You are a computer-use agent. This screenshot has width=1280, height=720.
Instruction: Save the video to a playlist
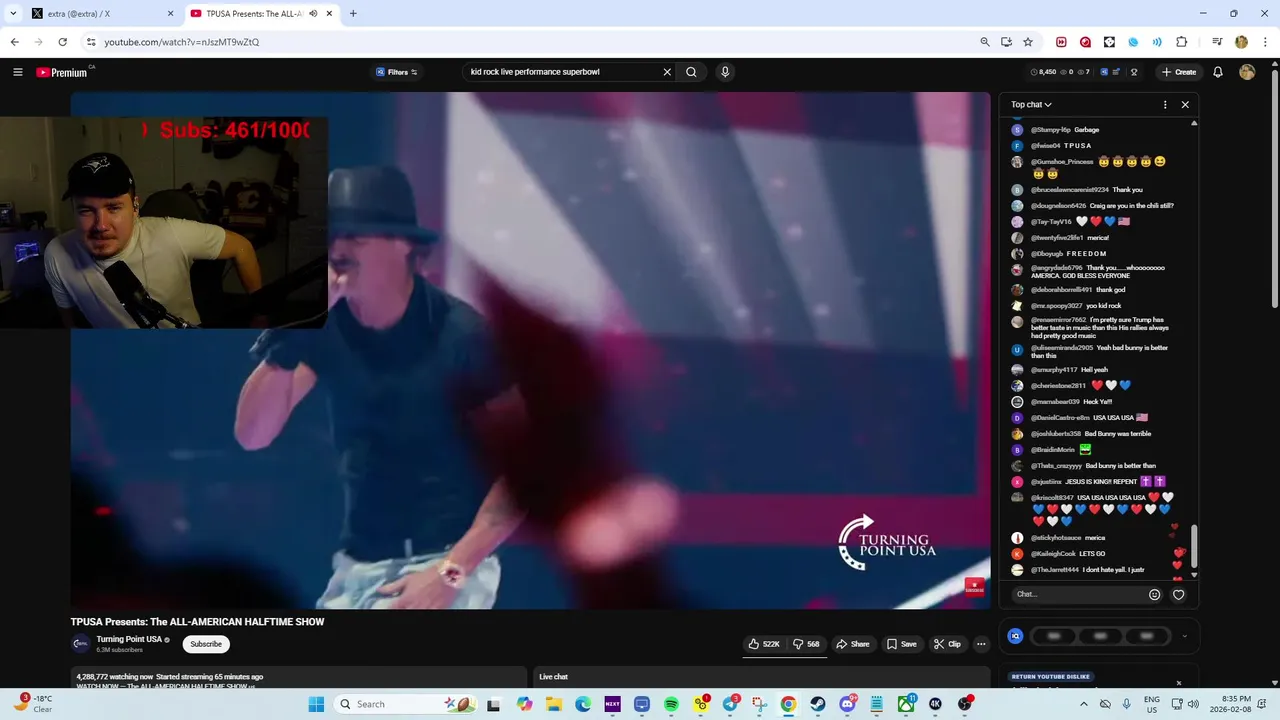(901, 644)
